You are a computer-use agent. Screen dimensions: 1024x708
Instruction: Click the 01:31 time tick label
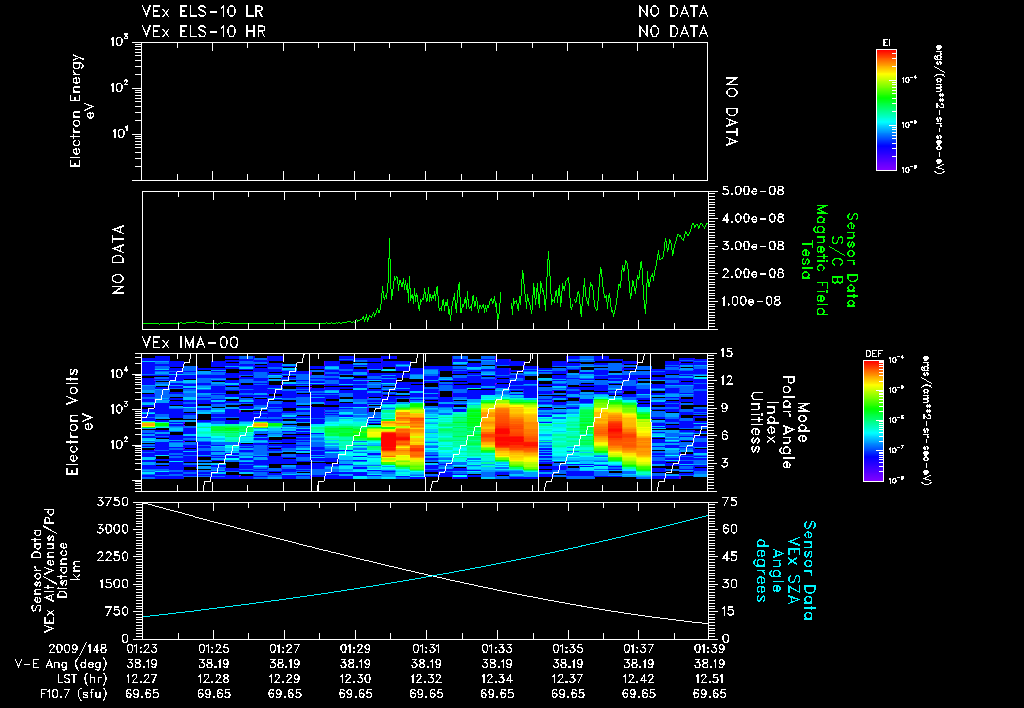[426, 649]
